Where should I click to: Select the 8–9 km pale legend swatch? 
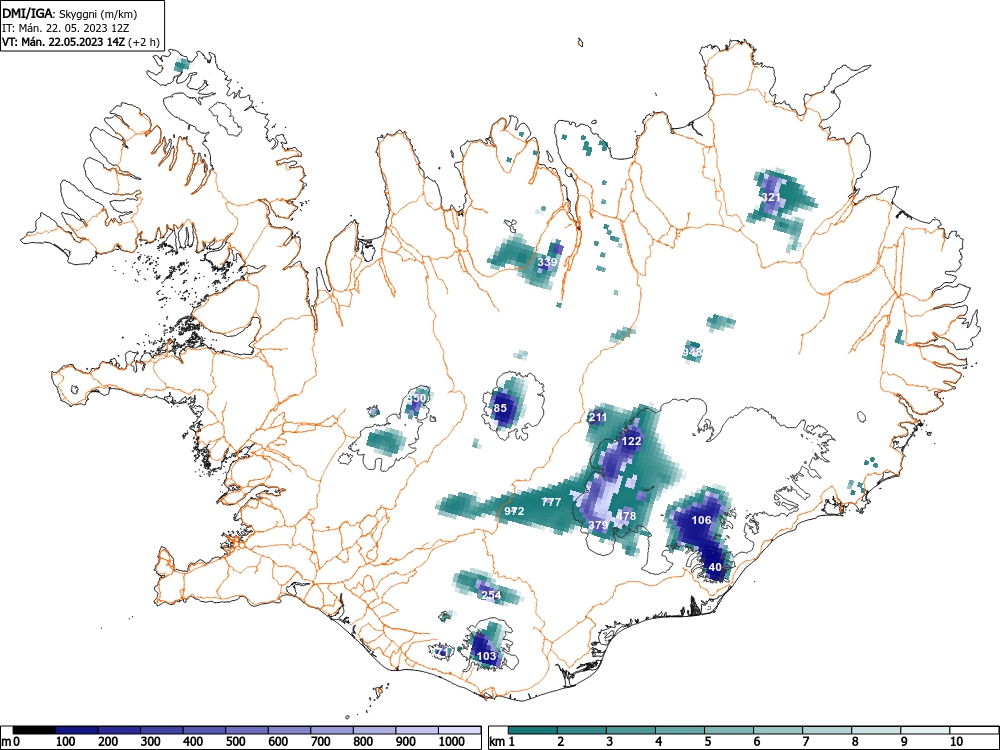point(876,730)
